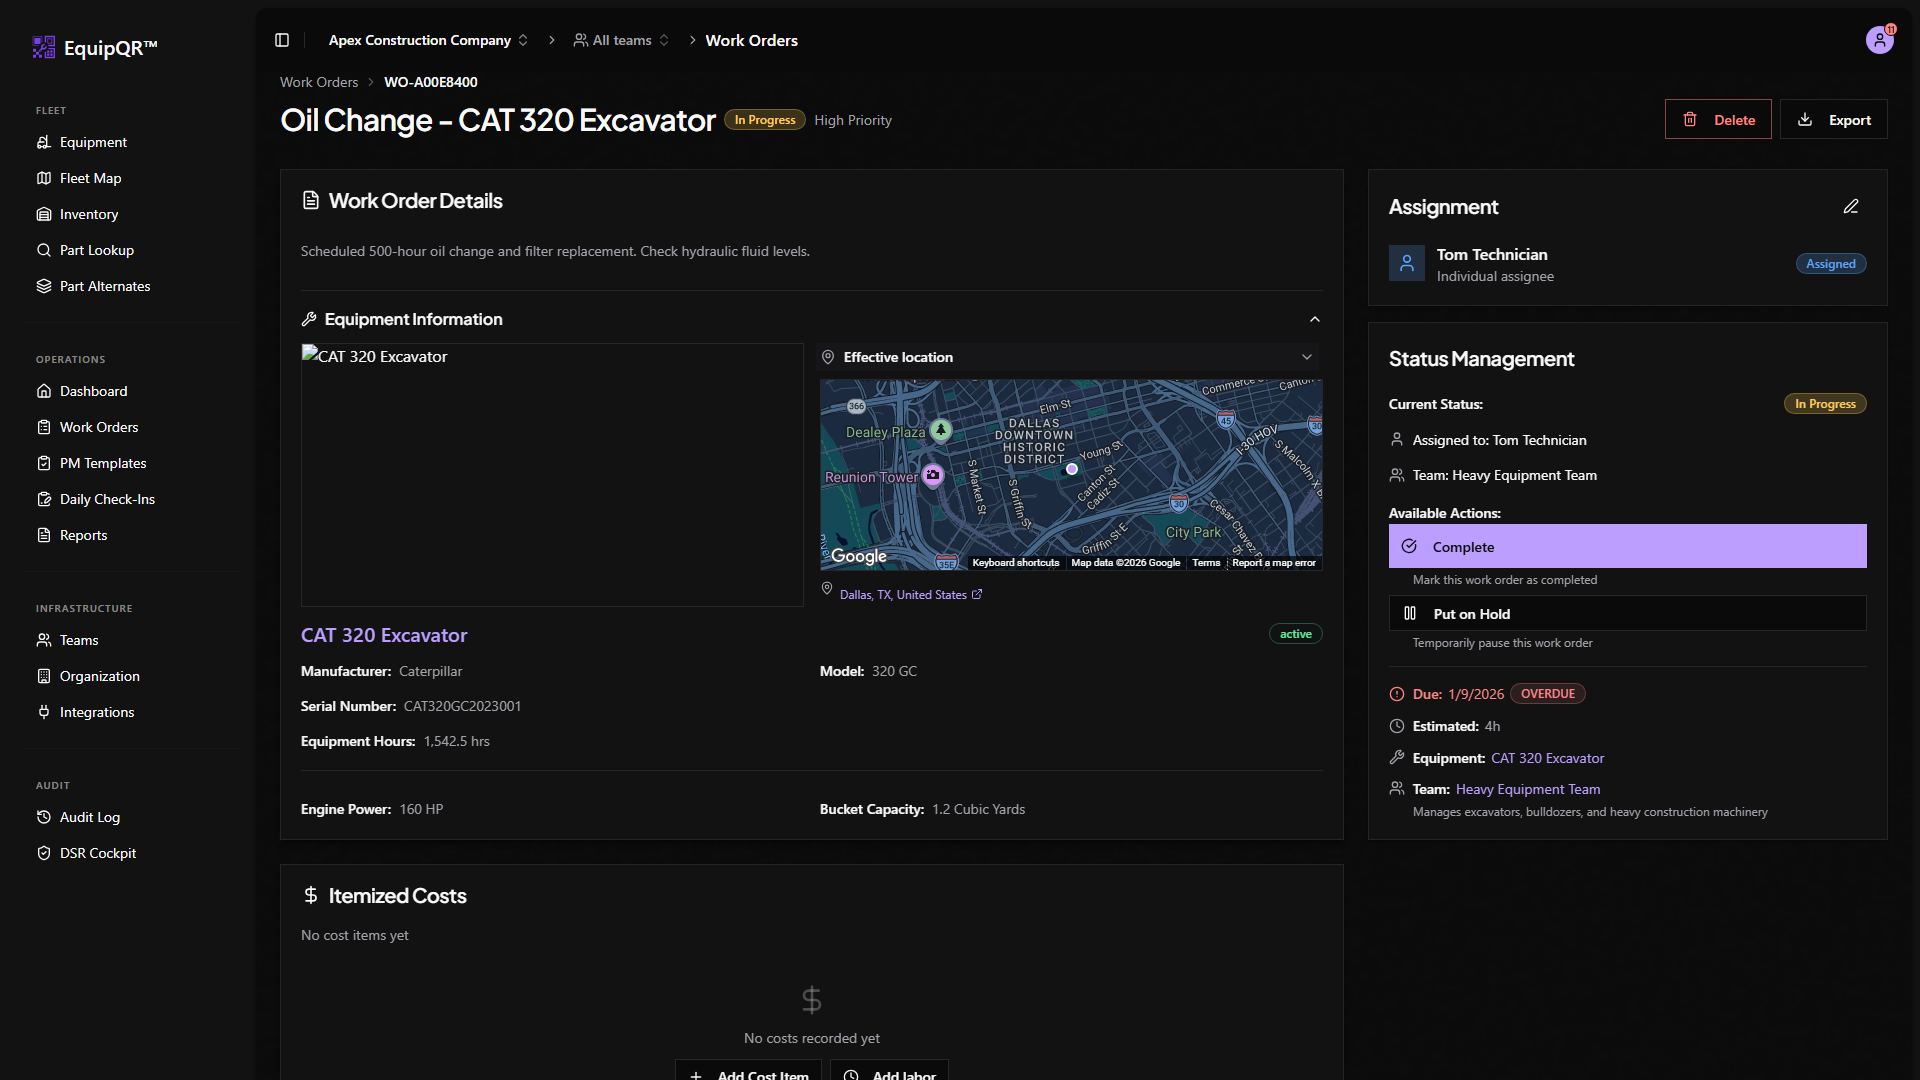Click the Delete work order button
The width and height of the screenshot is (1920, 1080).
[1718, 119]
